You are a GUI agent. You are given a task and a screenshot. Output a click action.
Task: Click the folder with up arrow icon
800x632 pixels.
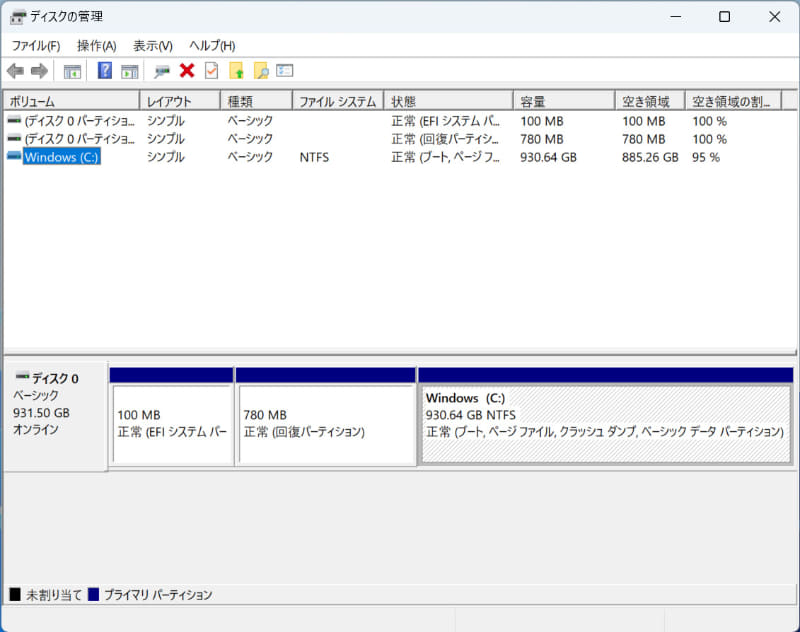[x=235, y=70]
